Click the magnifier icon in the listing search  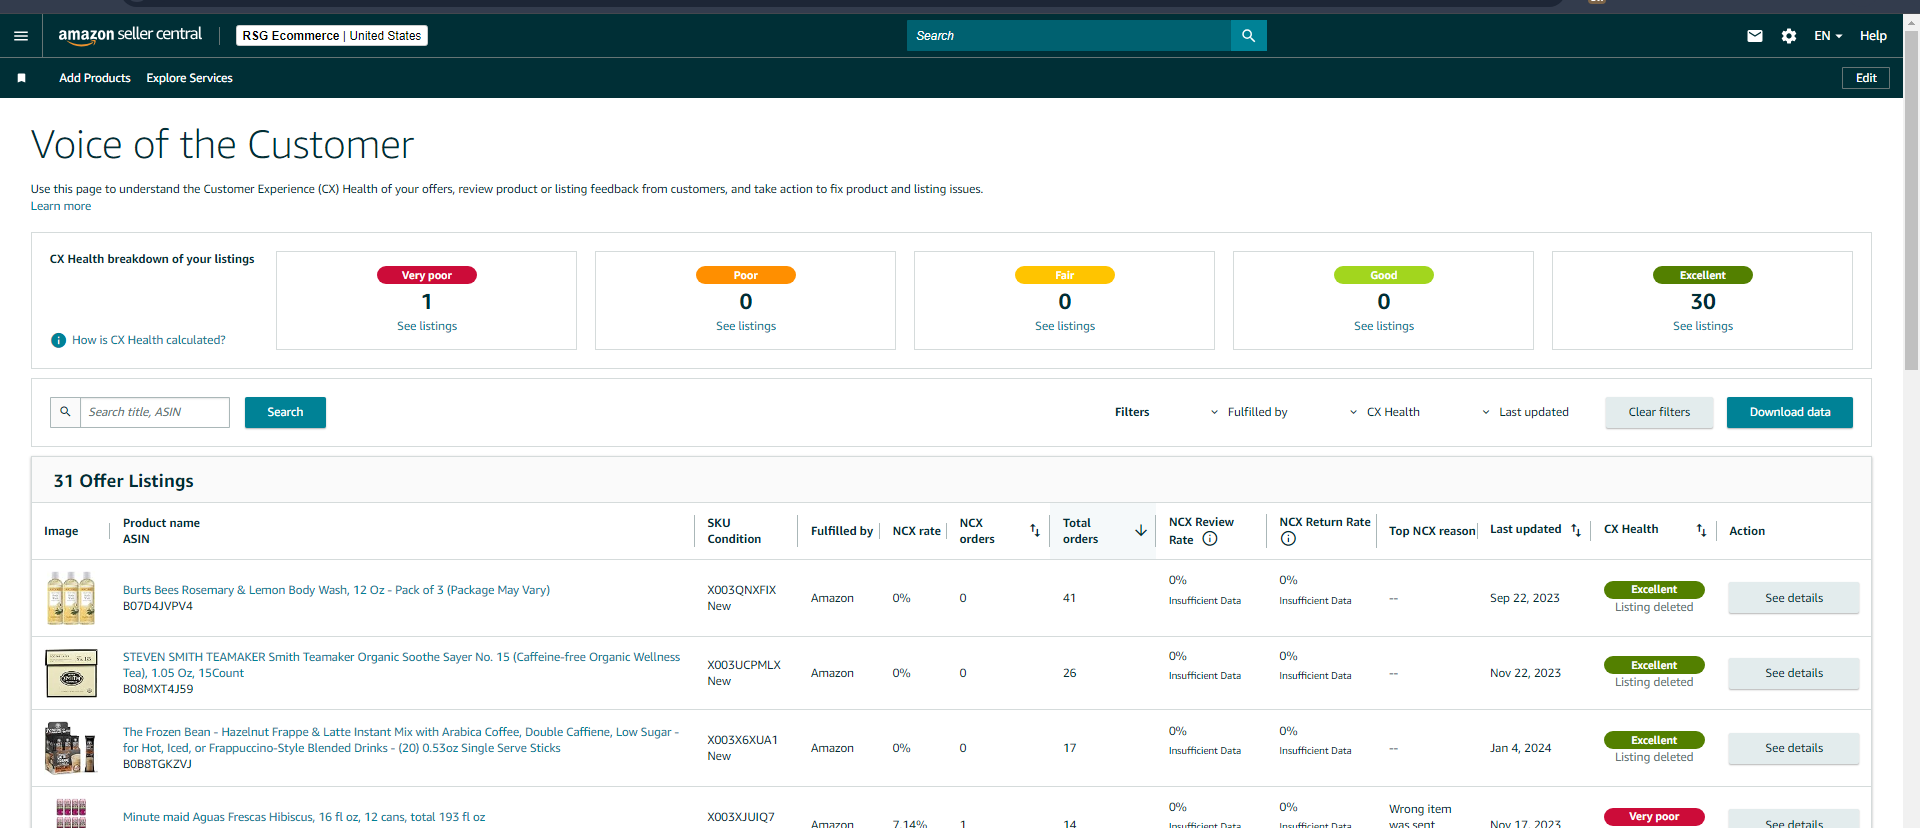(x=65, y=412)
